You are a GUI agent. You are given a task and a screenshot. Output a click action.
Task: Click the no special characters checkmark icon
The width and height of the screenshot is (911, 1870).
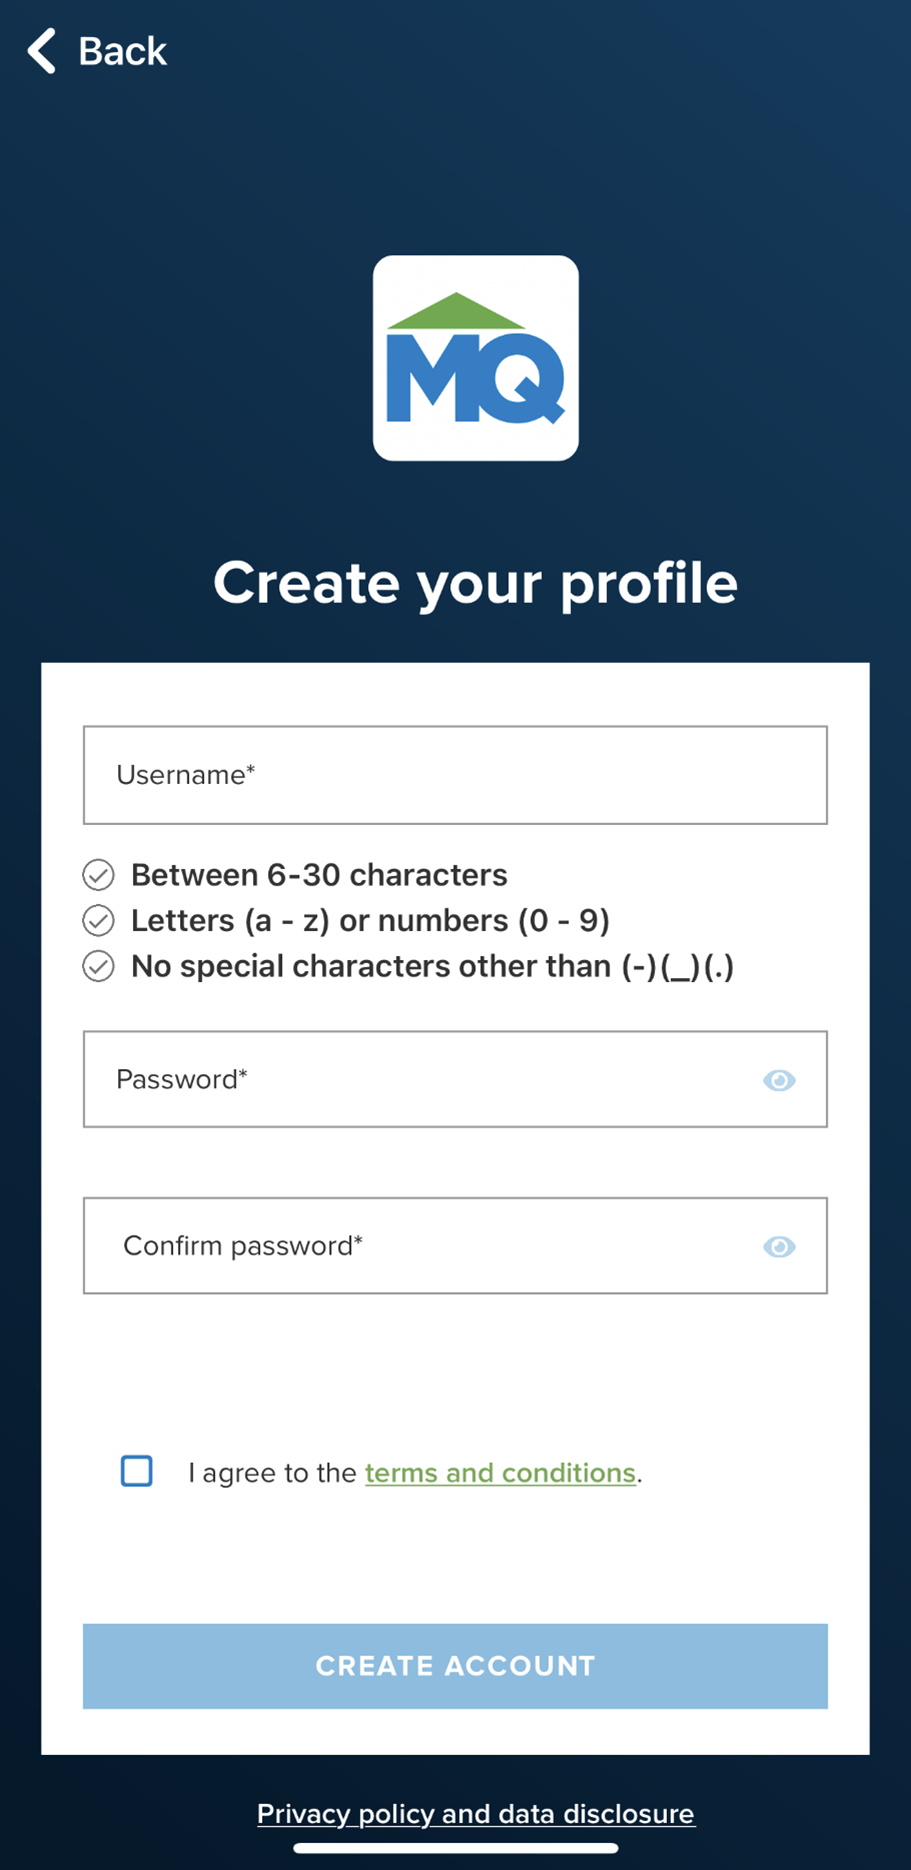click(x=98, y=966)
